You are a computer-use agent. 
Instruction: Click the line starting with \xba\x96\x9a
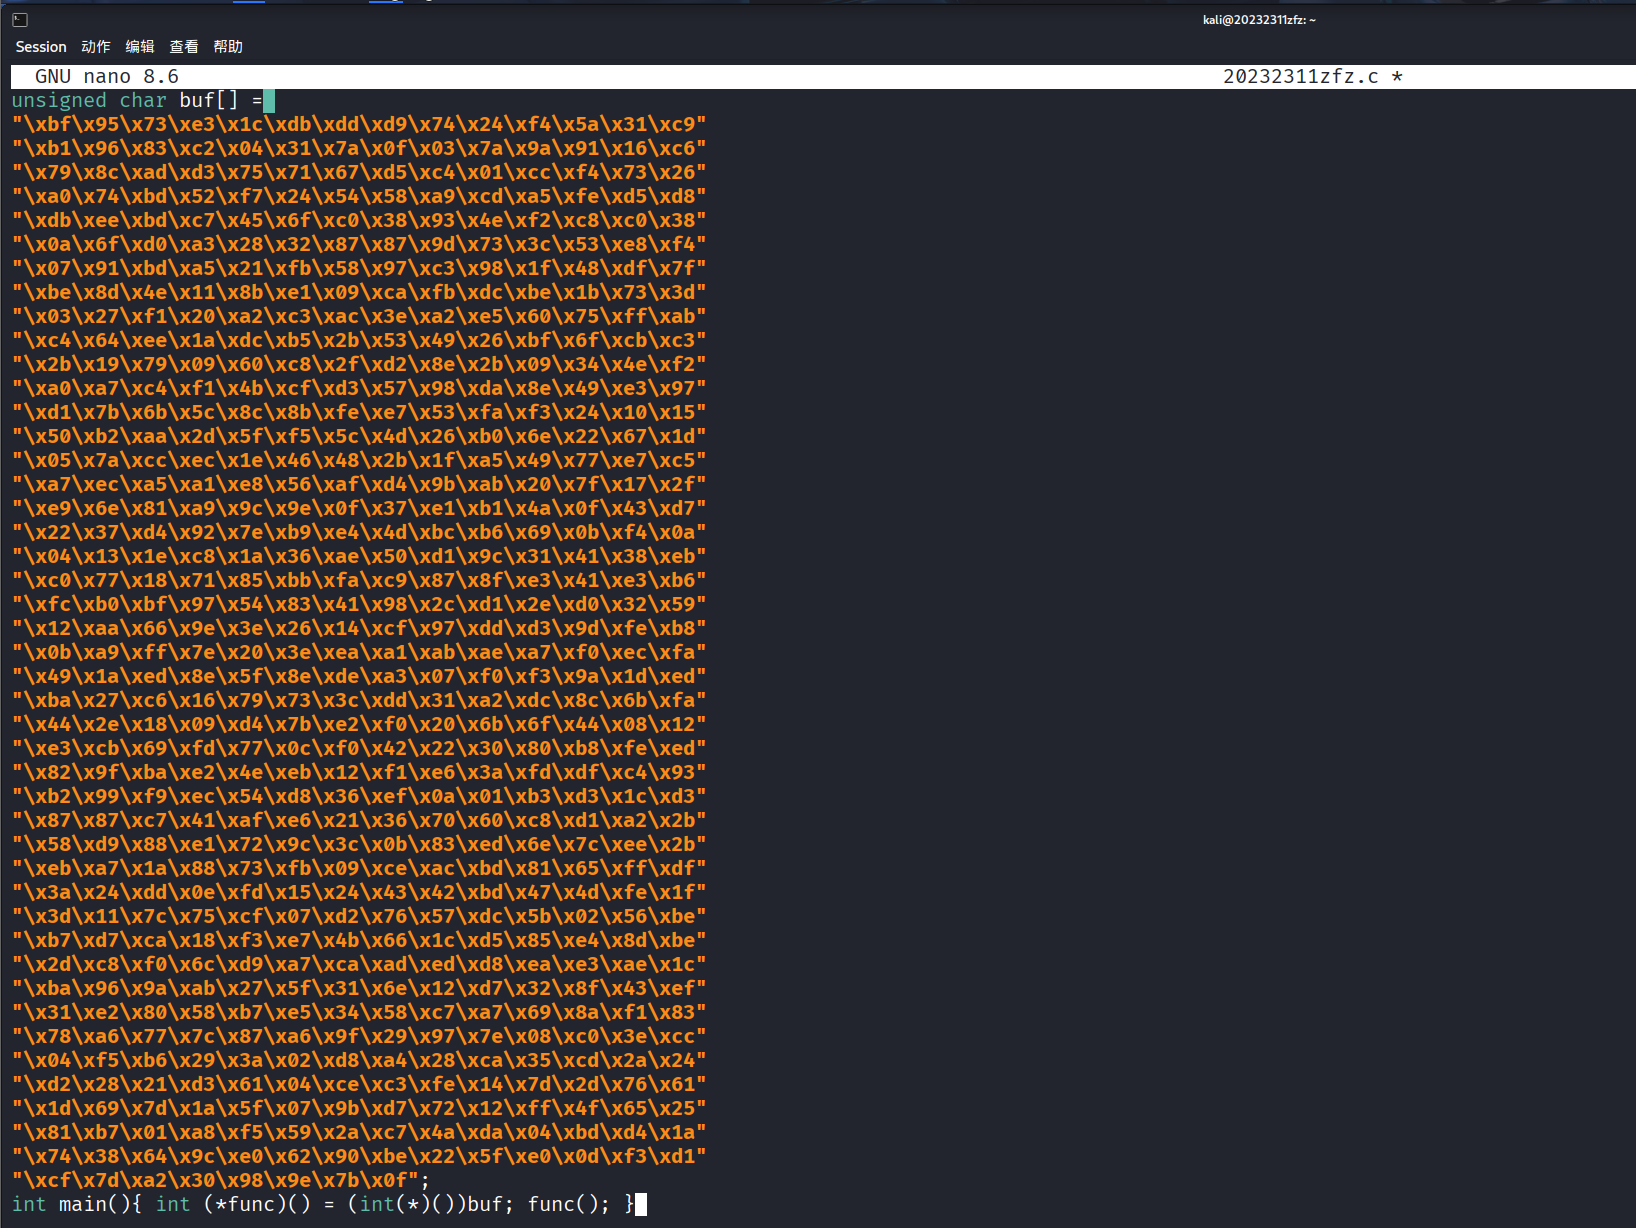359,989
